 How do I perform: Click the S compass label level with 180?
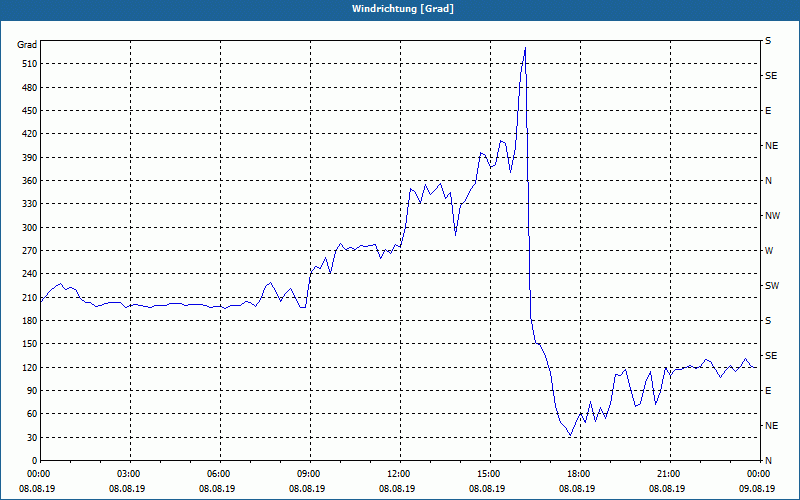point(768,320)
